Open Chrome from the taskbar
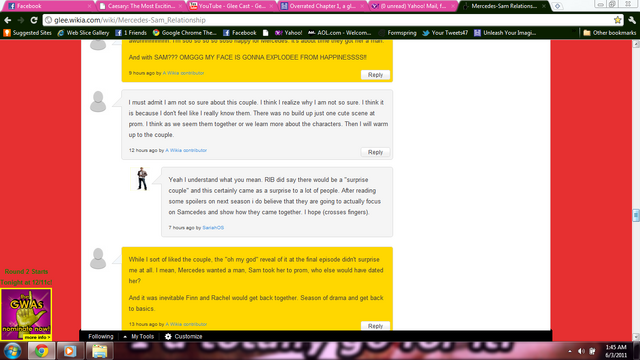 click(x=41, y=351)
